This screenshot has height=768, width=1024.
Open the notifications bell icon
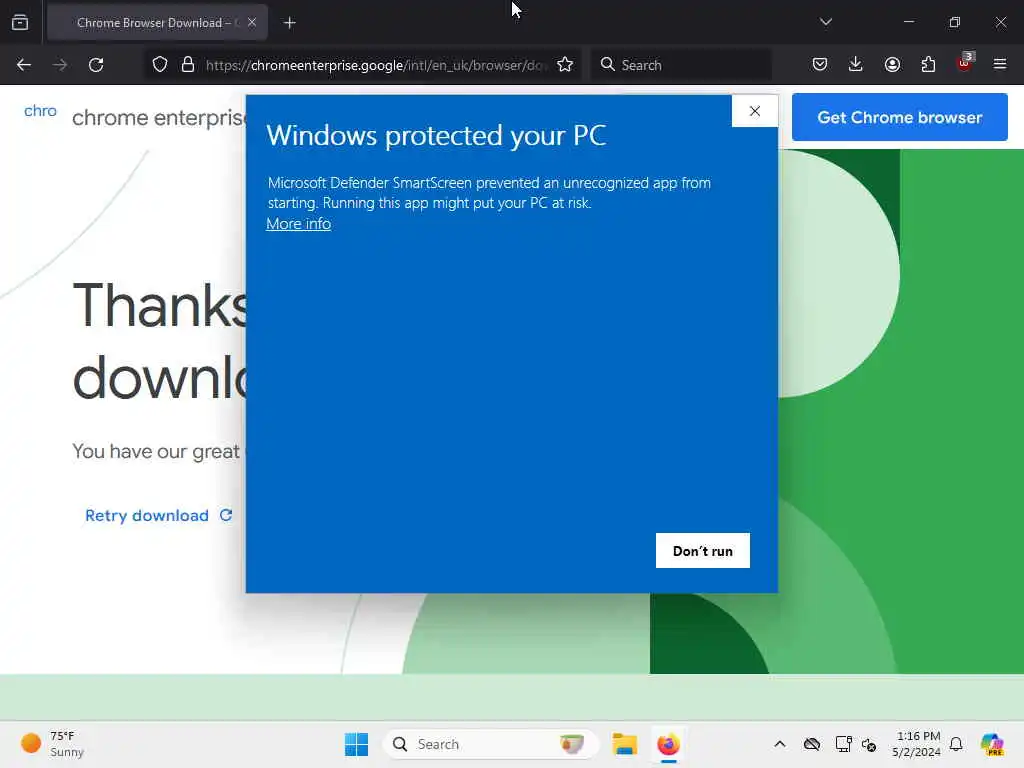tap(956, 744)
